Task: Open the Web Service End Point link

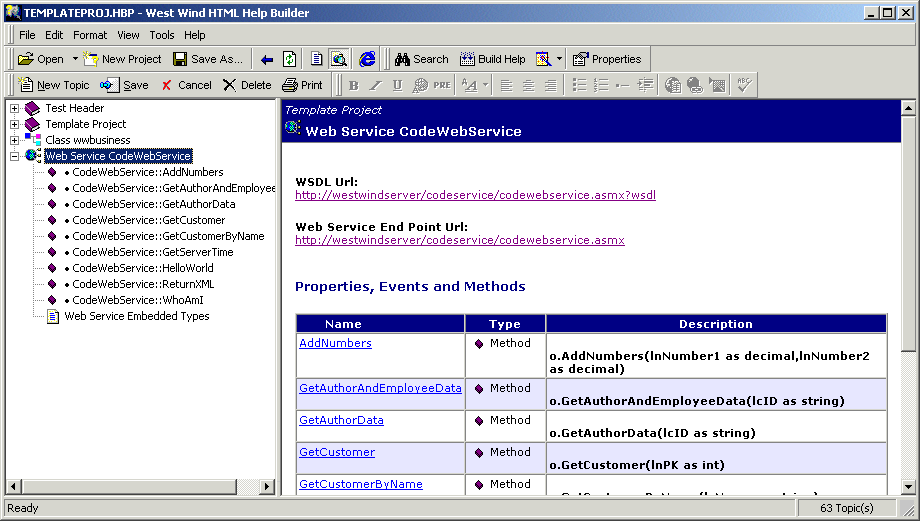Action: pyautogui.click(x=460, y=240)
